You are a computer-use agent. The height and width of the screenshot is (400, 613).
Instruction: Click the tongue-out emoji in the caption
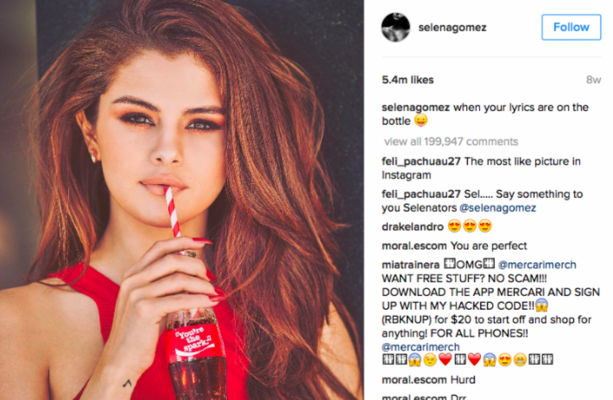point(421,120)
